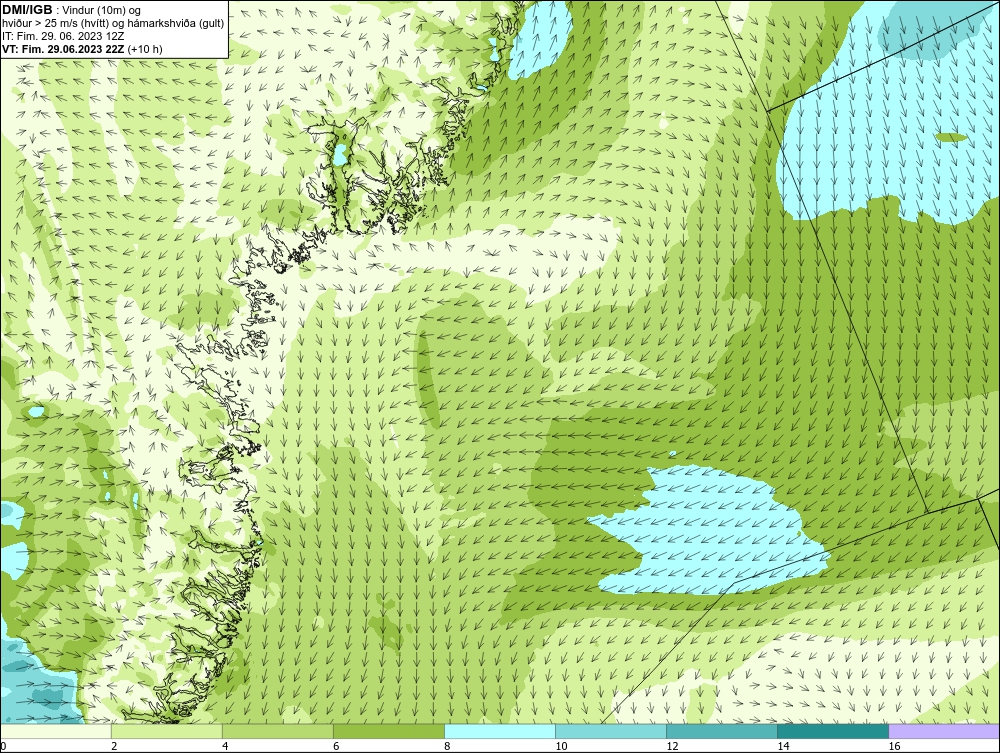1000x753 pixels.
Task: Select the dark teal 14–16 legend swatch
Action: (x=833, y=731)
